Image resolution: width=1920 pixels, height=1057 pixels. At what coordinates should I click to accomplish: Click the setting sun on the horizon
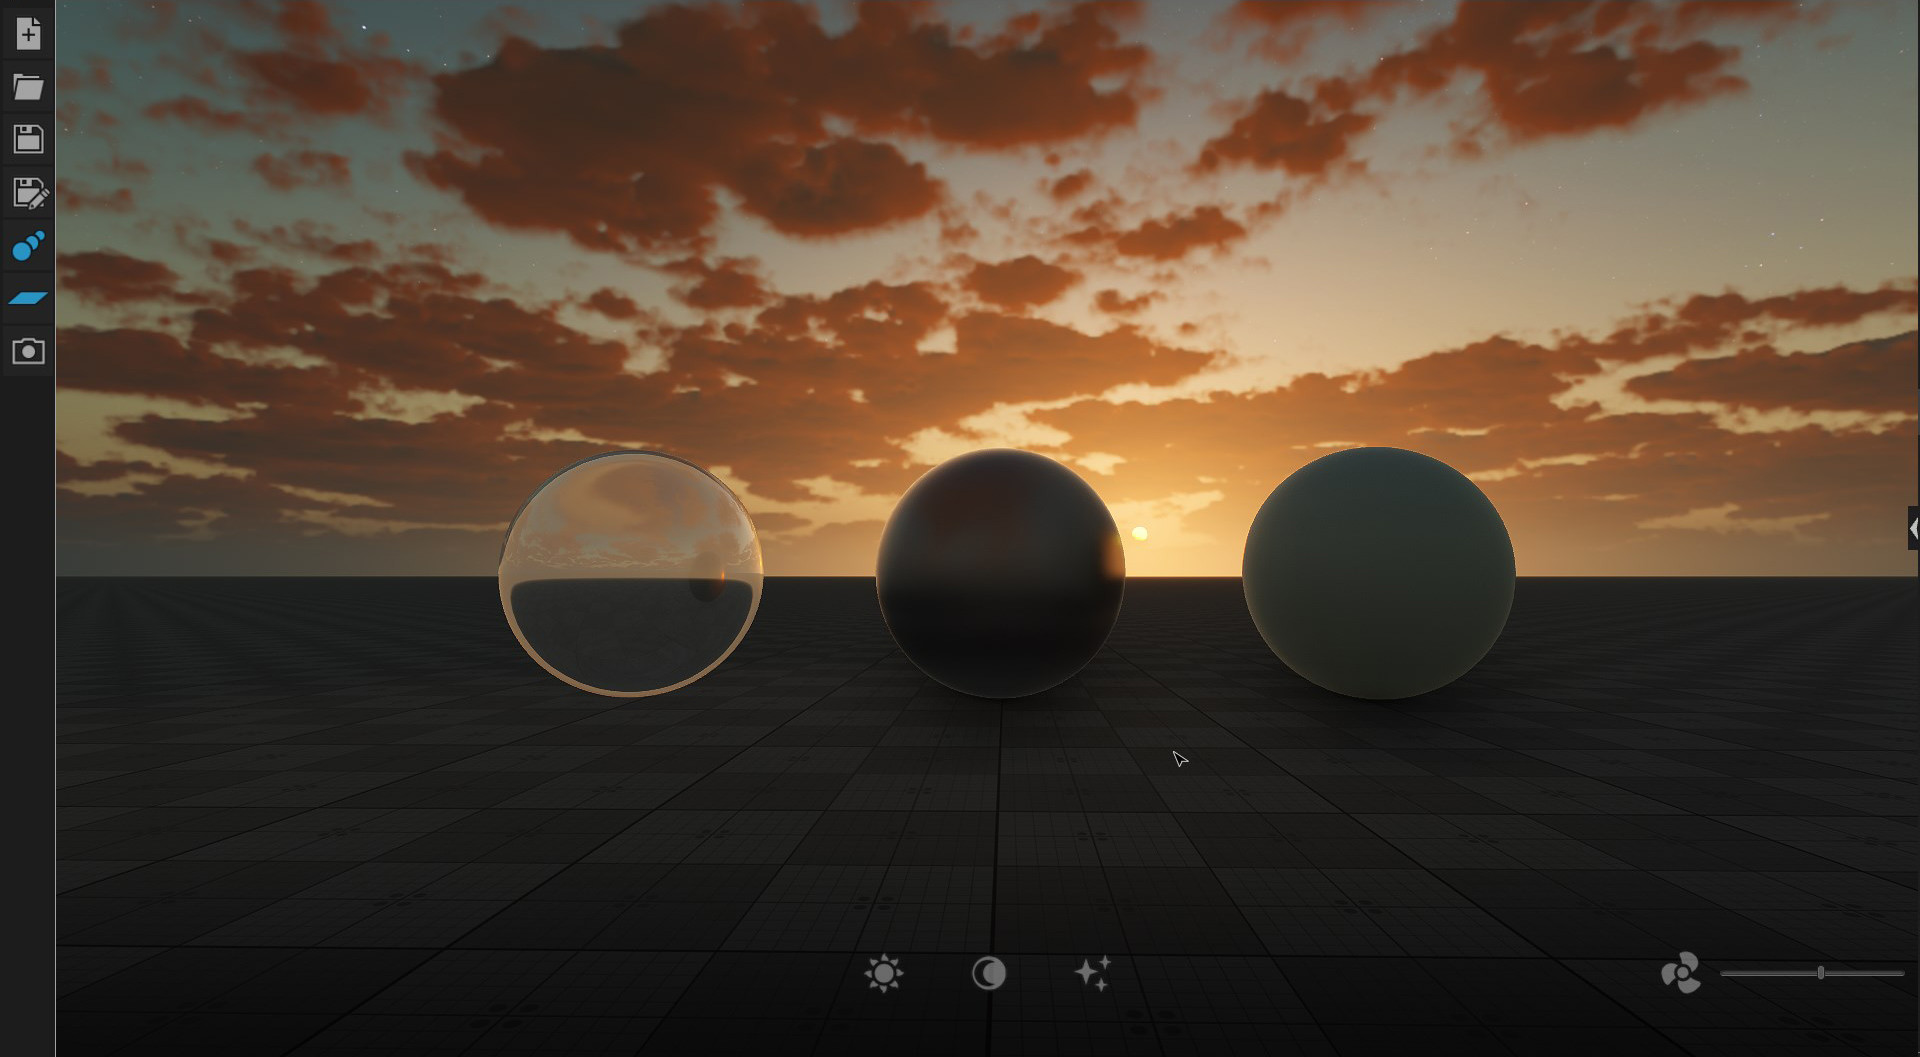[x=1141, y=535]
